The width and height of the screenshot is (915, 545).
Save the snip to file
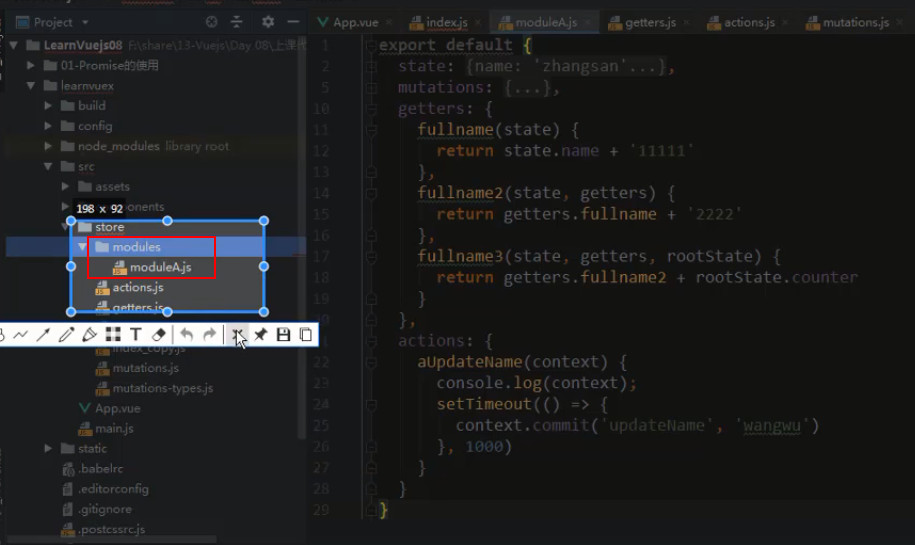283,334
